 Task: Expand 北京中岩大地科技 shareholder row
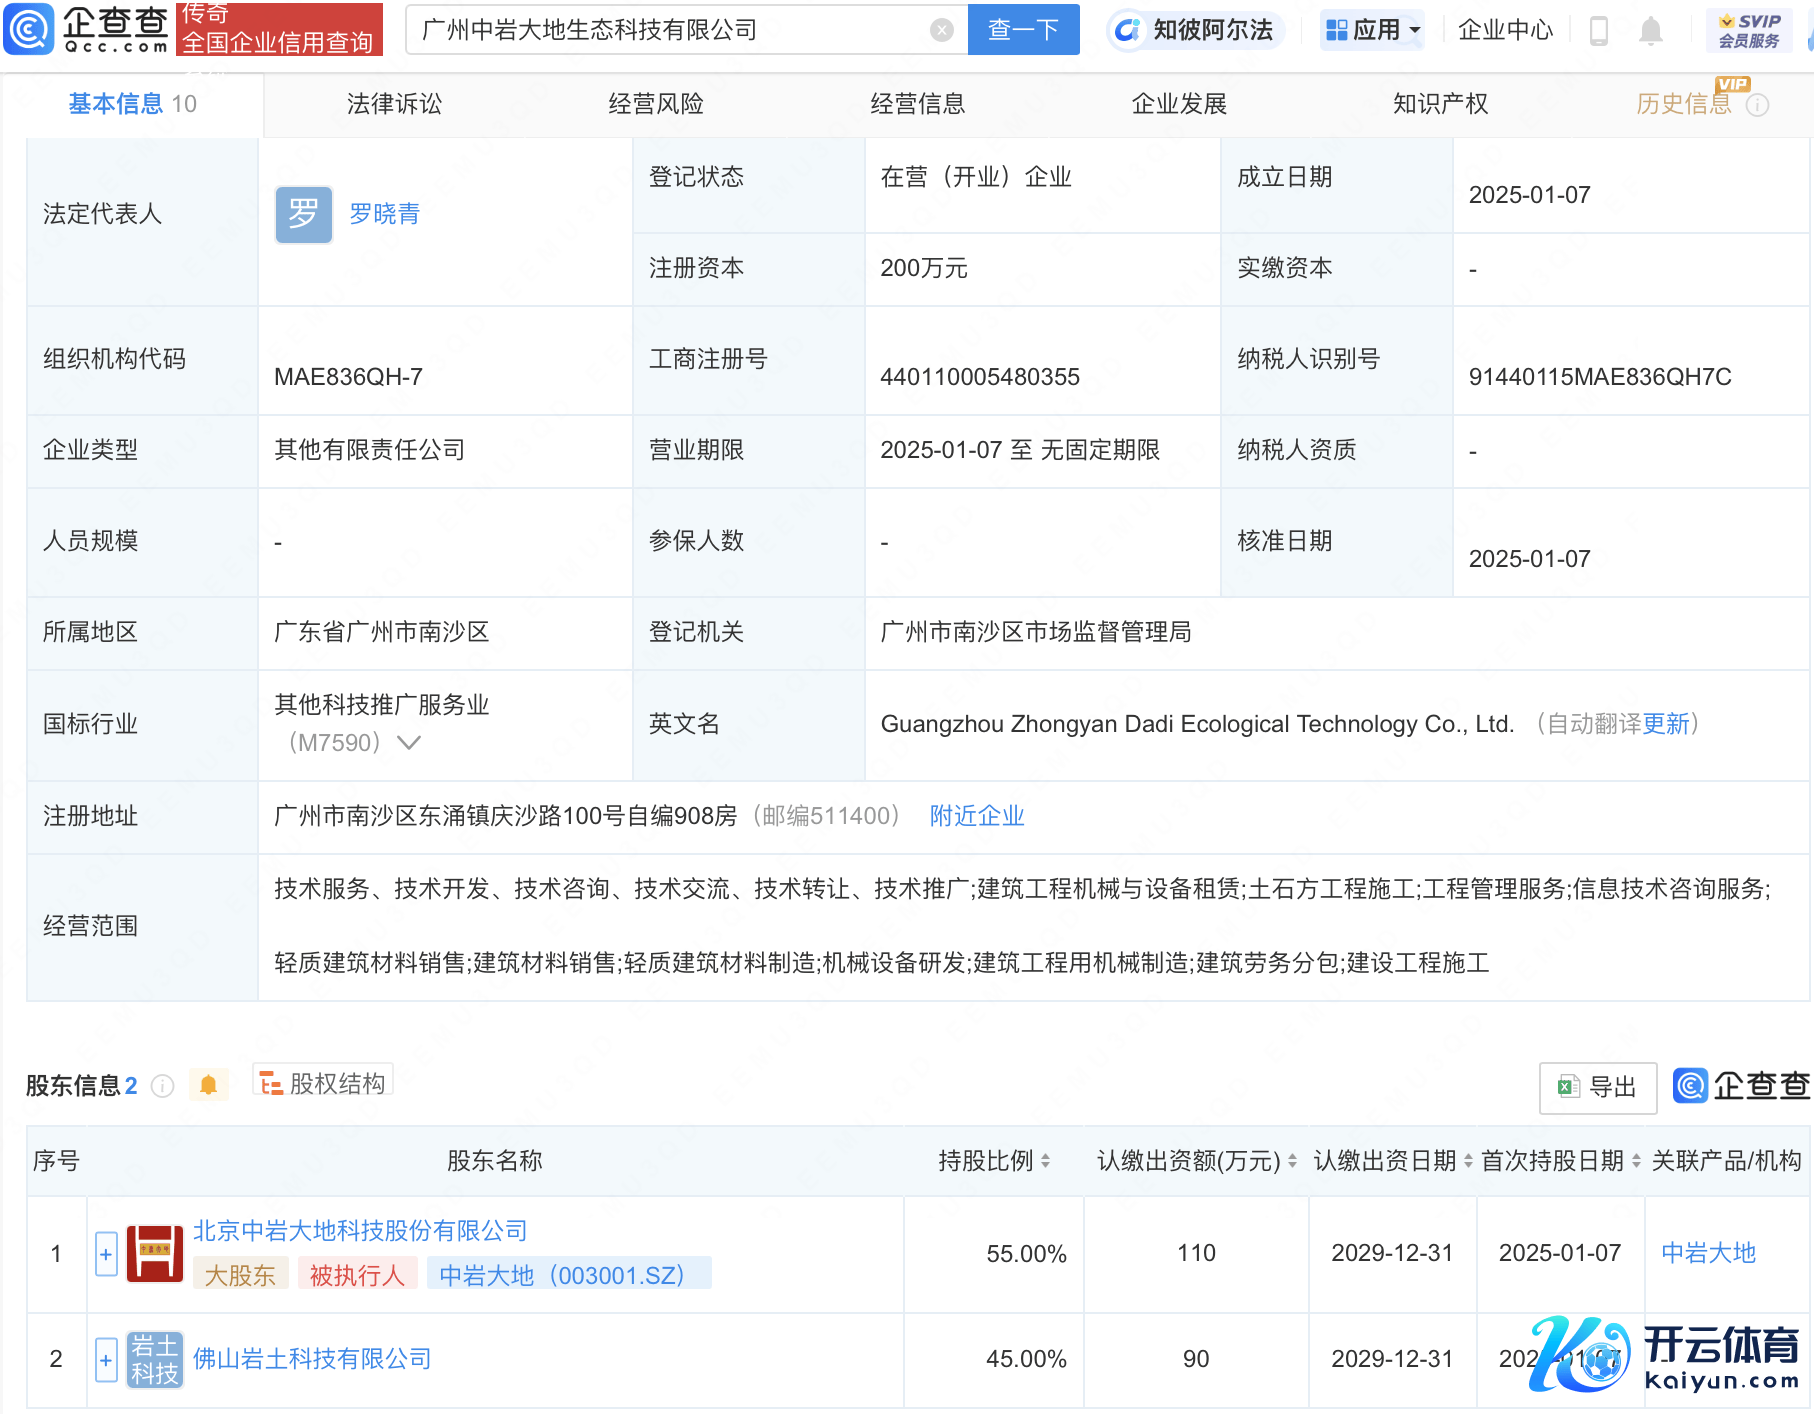(106, 1254)
